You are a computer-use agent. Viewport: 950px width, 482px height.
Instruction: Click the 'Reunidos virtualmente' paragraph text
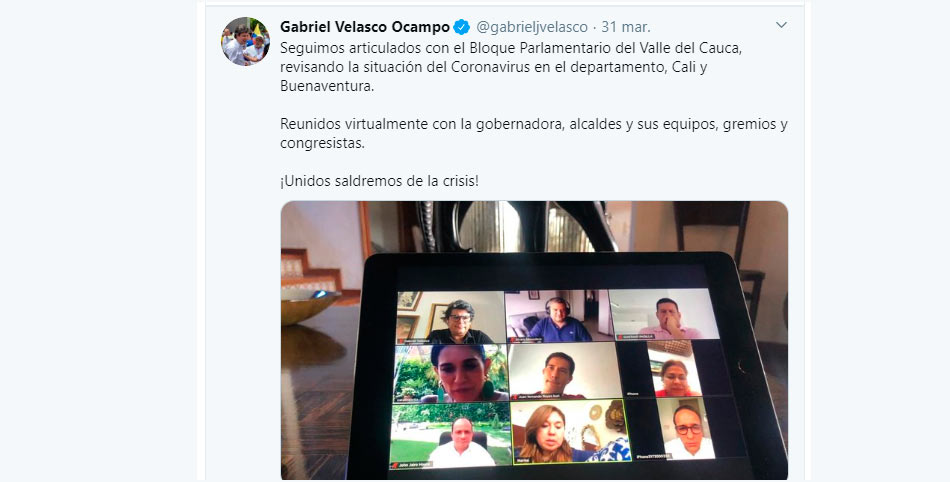coord(534,134)
